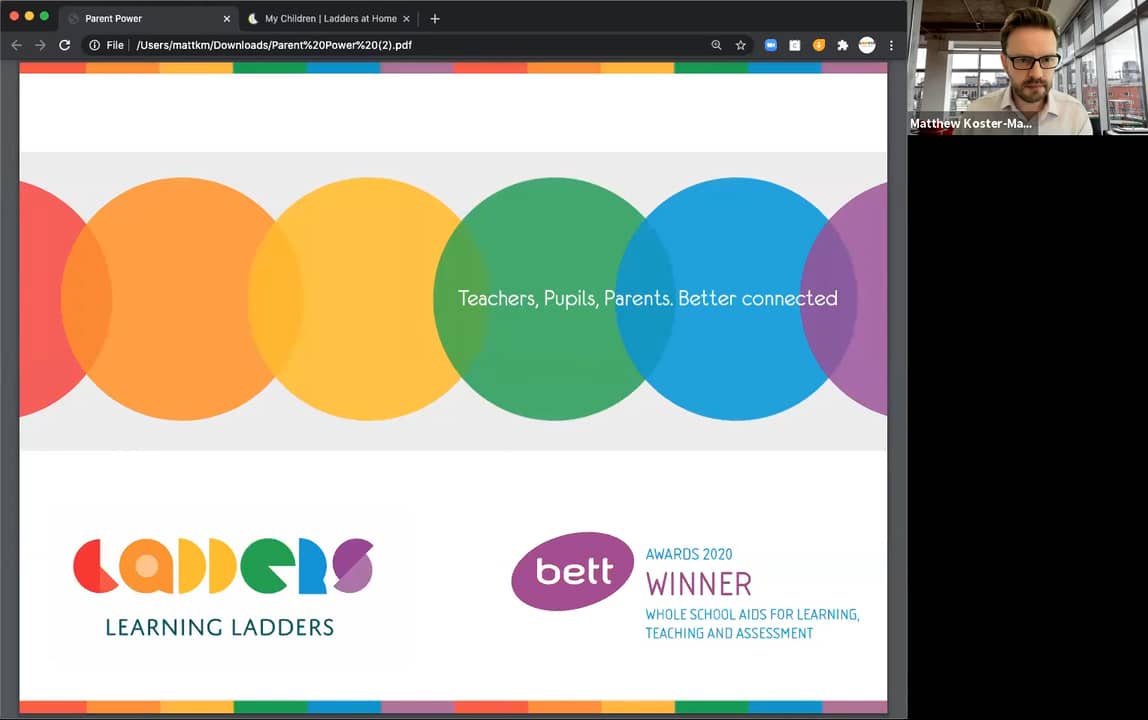Click the white square extension icon
Image resolution: width=1148 pixels, height=720 pixels.
tap(794, 45)
